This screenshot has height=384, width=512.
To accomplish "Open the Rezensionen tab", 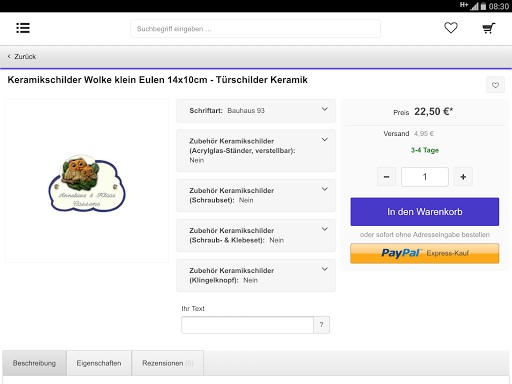I will tap(168, 363).
